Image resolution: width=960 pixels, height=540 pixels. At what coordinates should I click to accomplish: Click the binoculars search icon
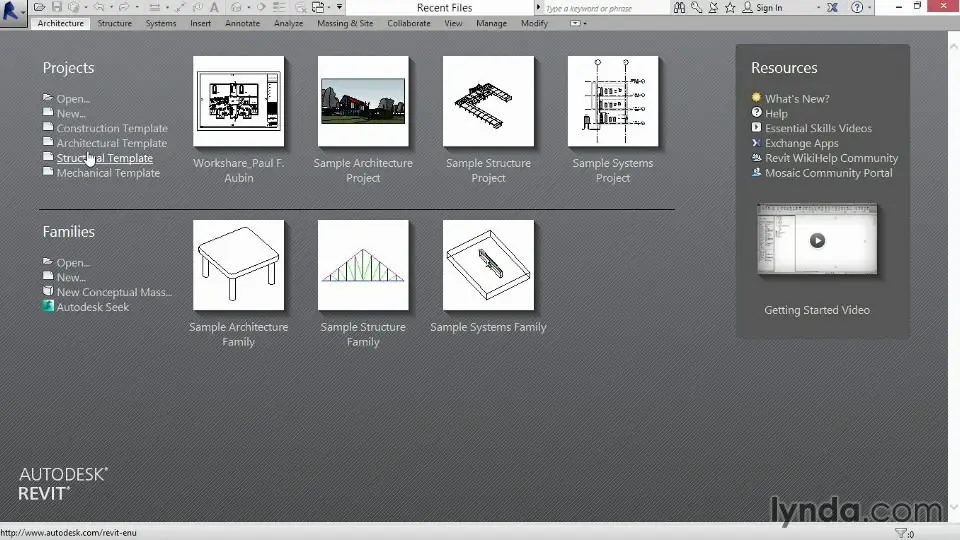679,8
